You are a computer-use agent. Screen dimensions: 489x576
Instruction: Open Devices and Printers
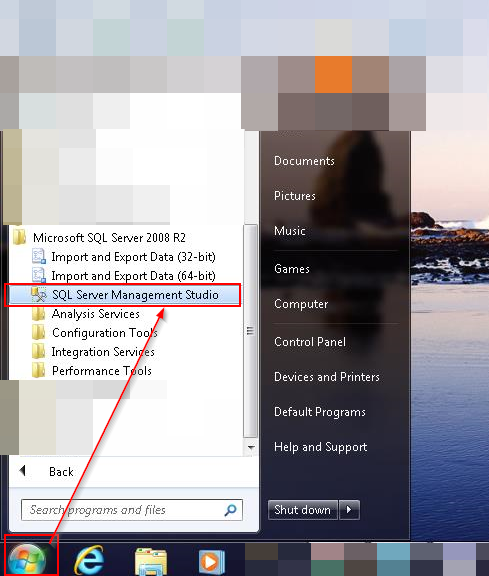(x=327, y=377)
